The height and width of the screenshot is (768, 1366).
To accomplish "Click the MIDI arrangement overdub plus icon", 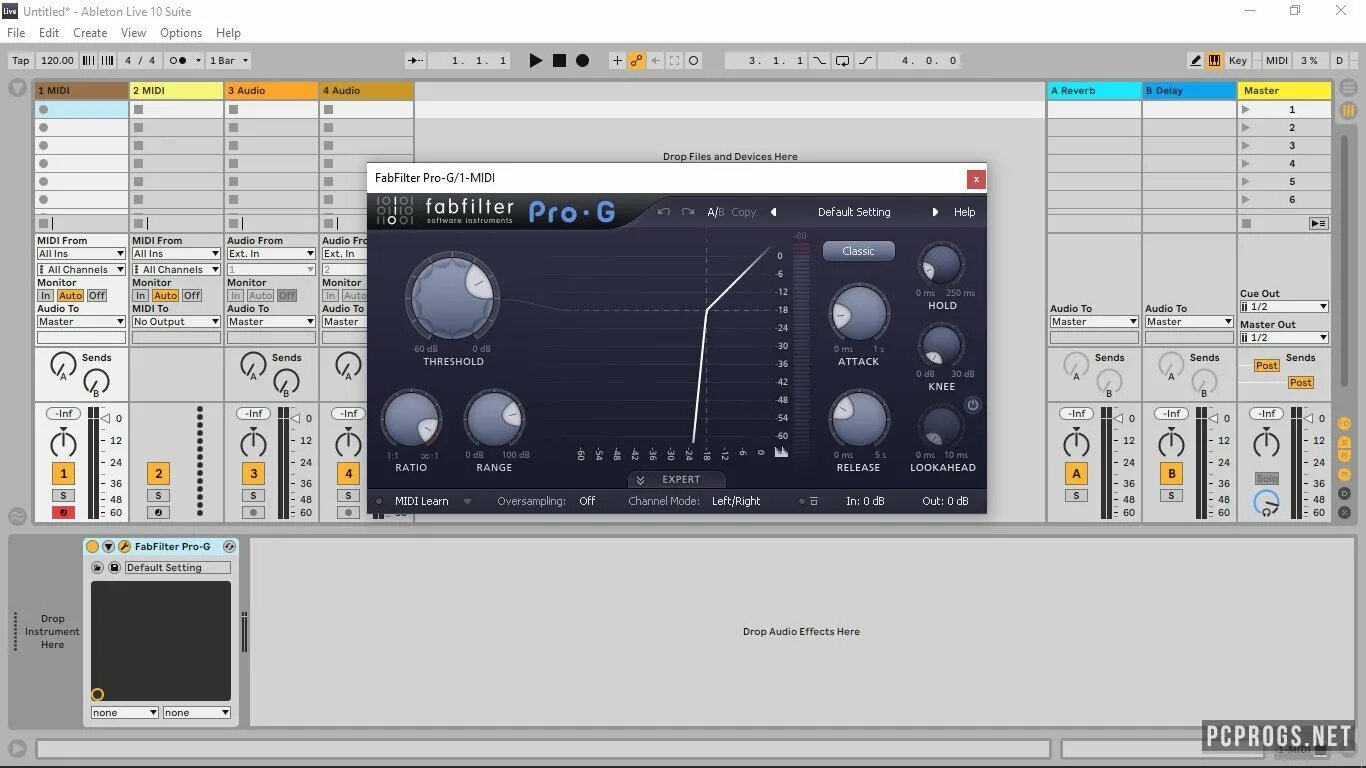I will tap(617, 60).
